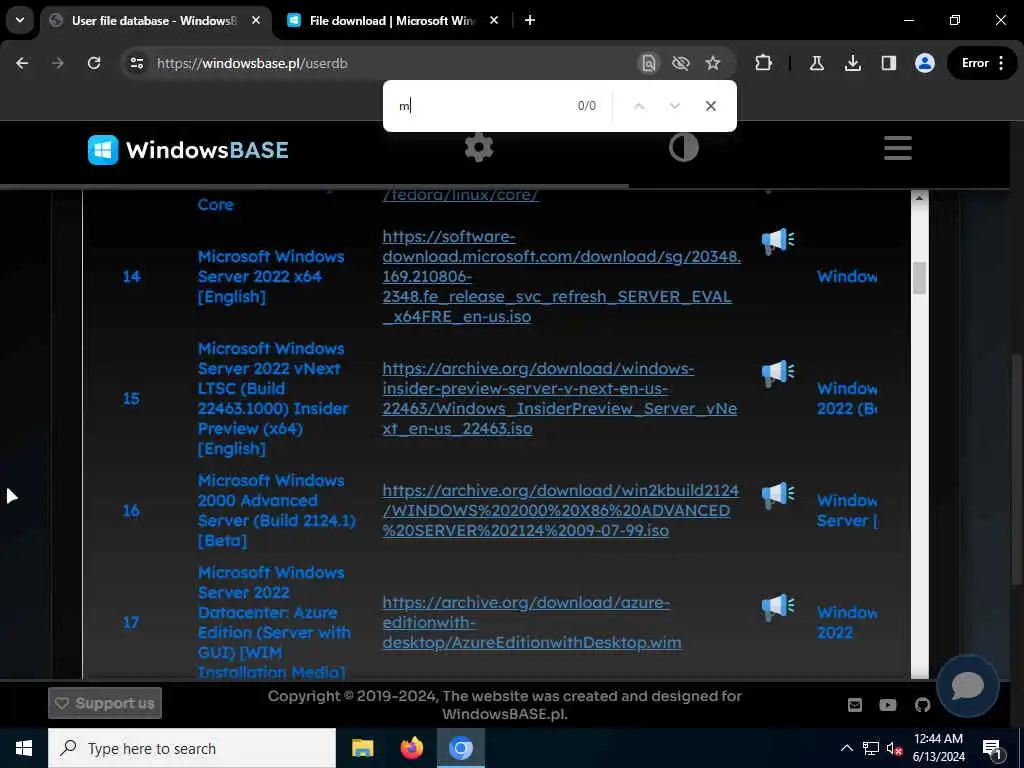Open archive.org AzureEditionwithDesktop.wim link

(x=532, y=622)
